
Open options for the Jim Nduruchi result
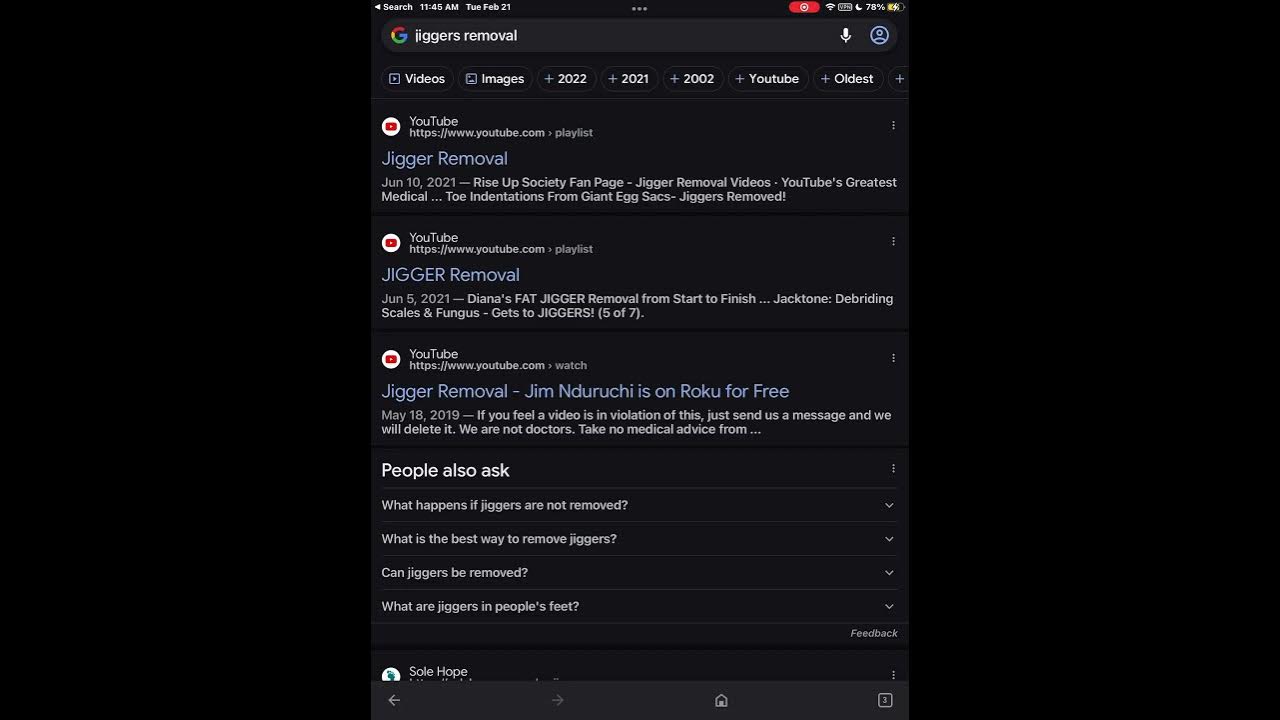tap(893, 358)
